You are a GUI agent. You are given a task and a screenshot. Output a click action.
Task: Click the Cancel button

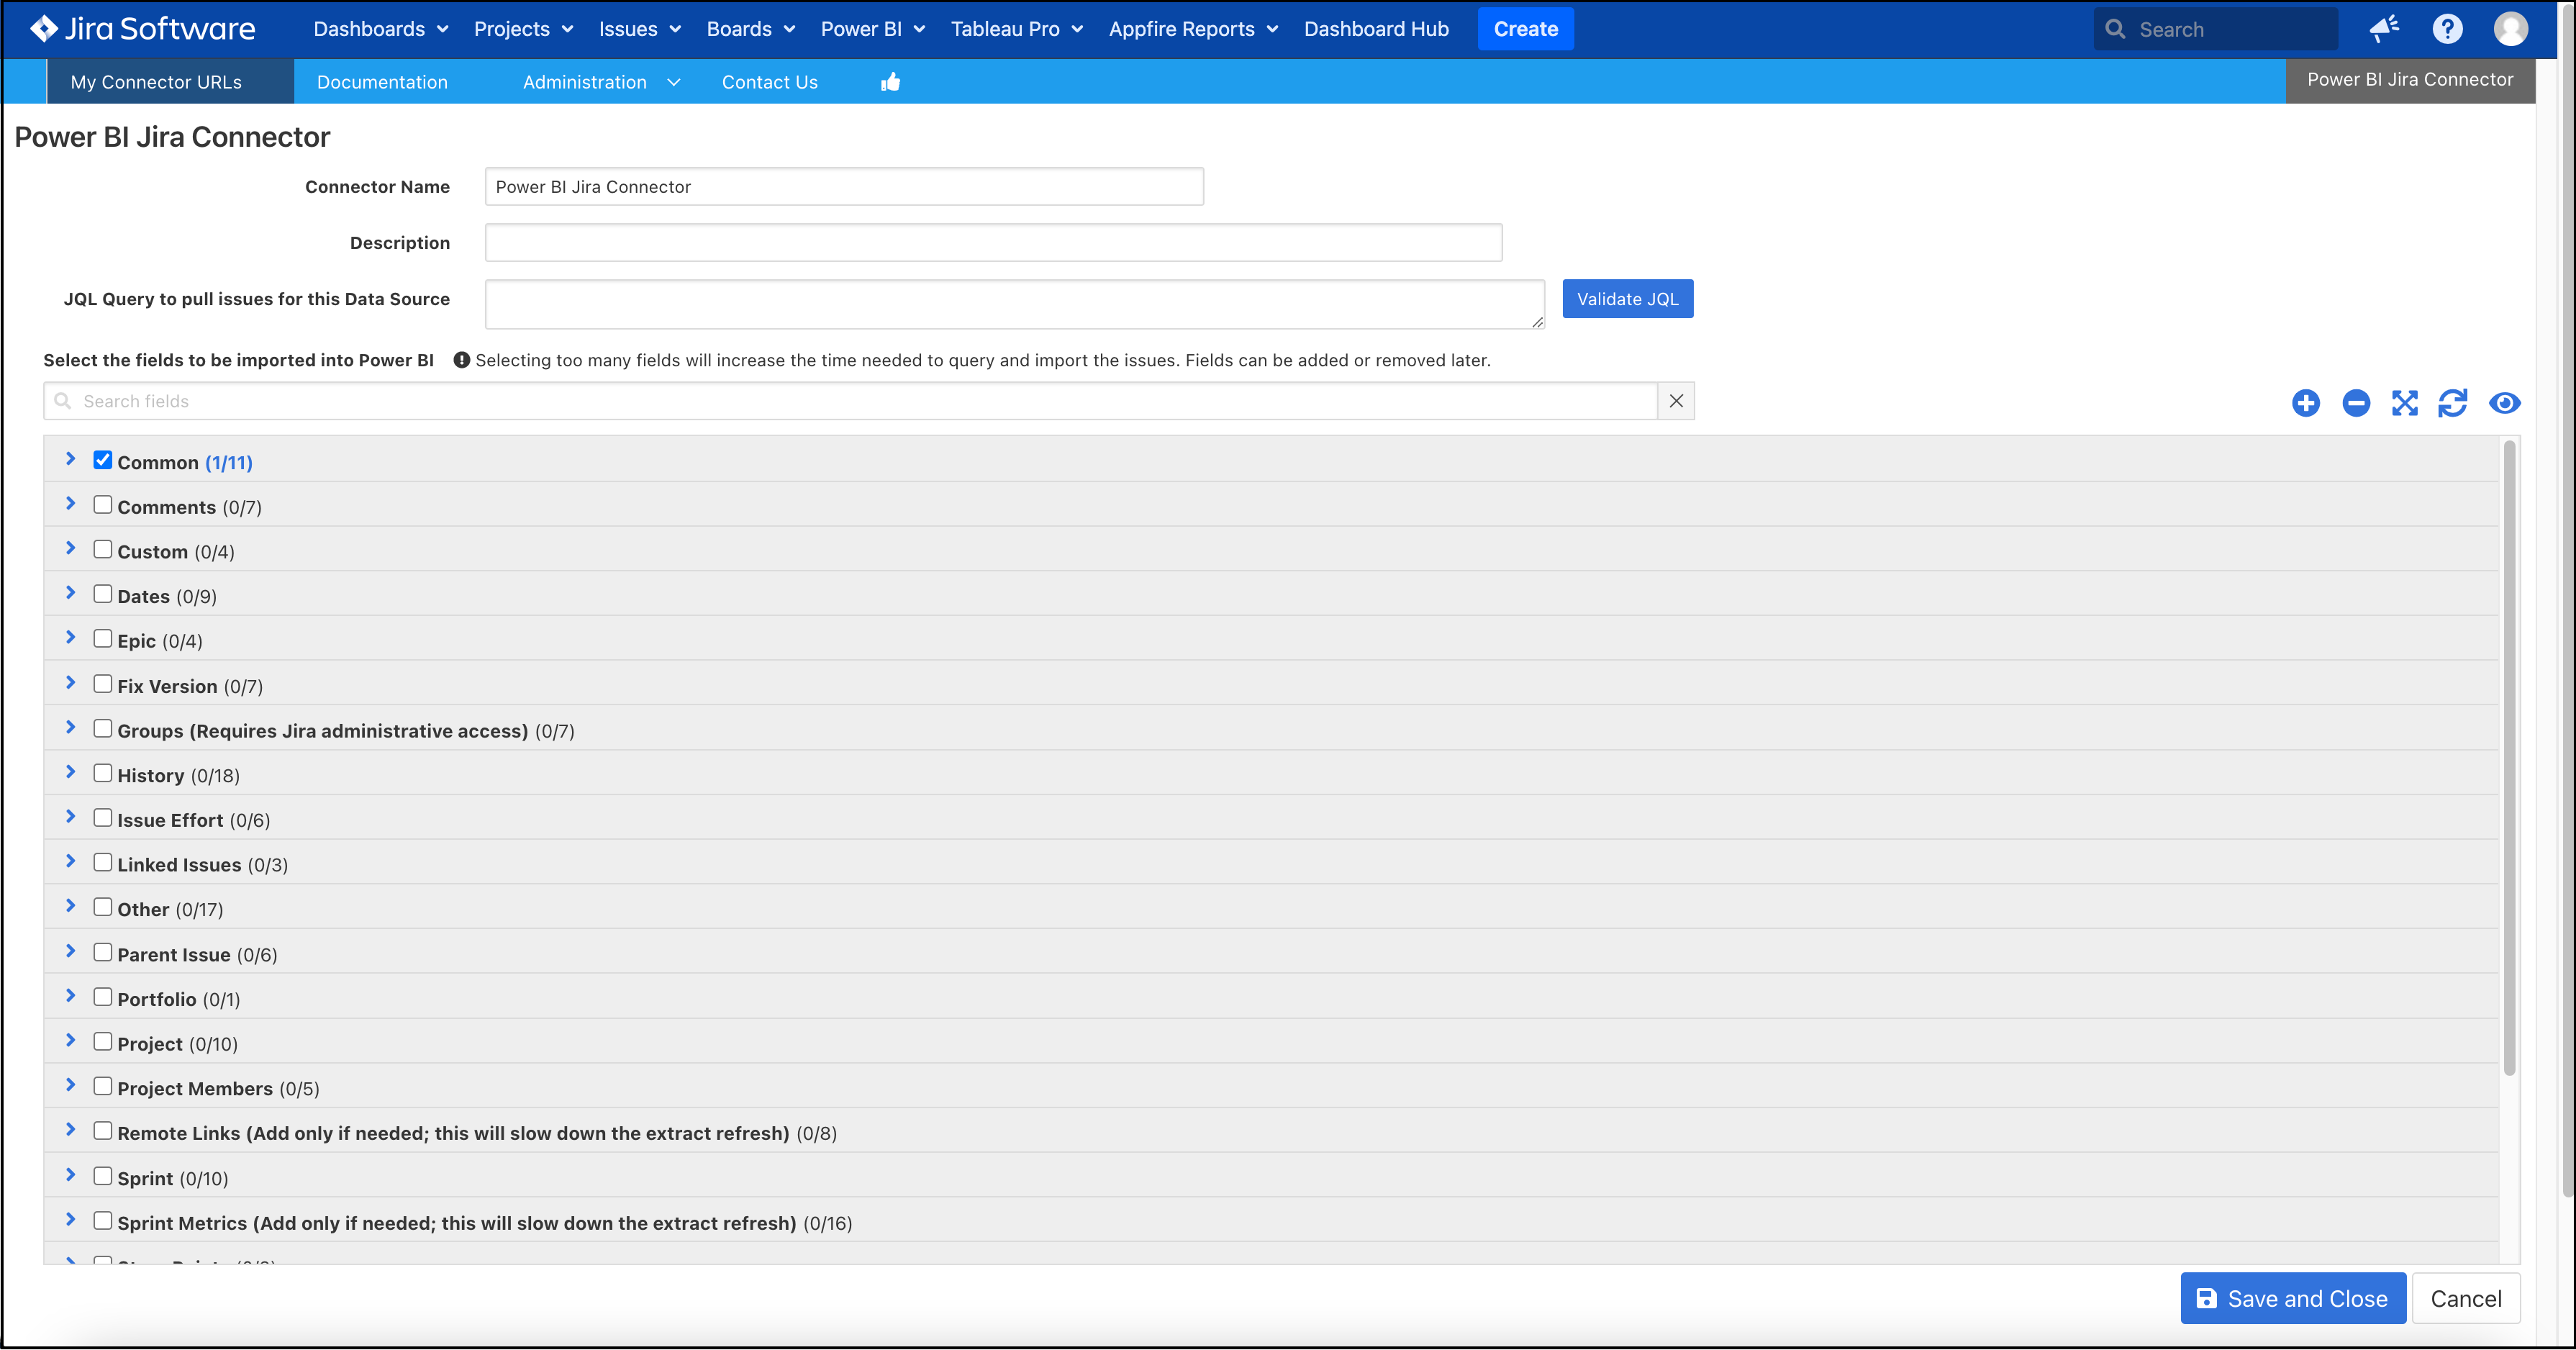click(2465, 1298)
